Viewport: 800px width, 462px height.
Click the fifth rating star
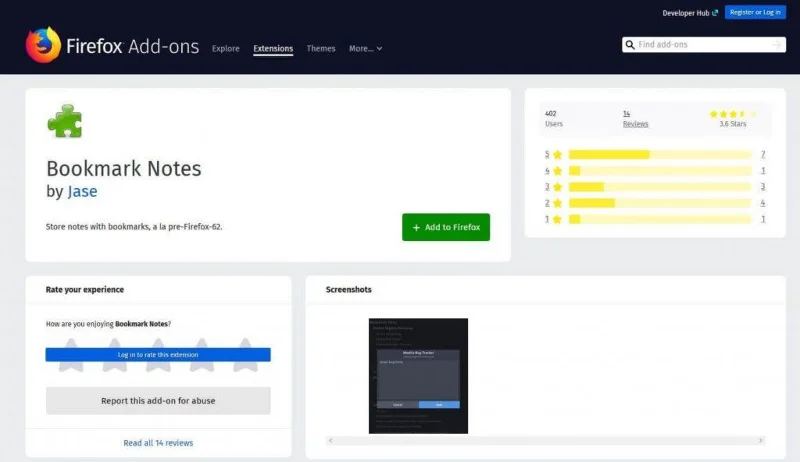point(245,356)
